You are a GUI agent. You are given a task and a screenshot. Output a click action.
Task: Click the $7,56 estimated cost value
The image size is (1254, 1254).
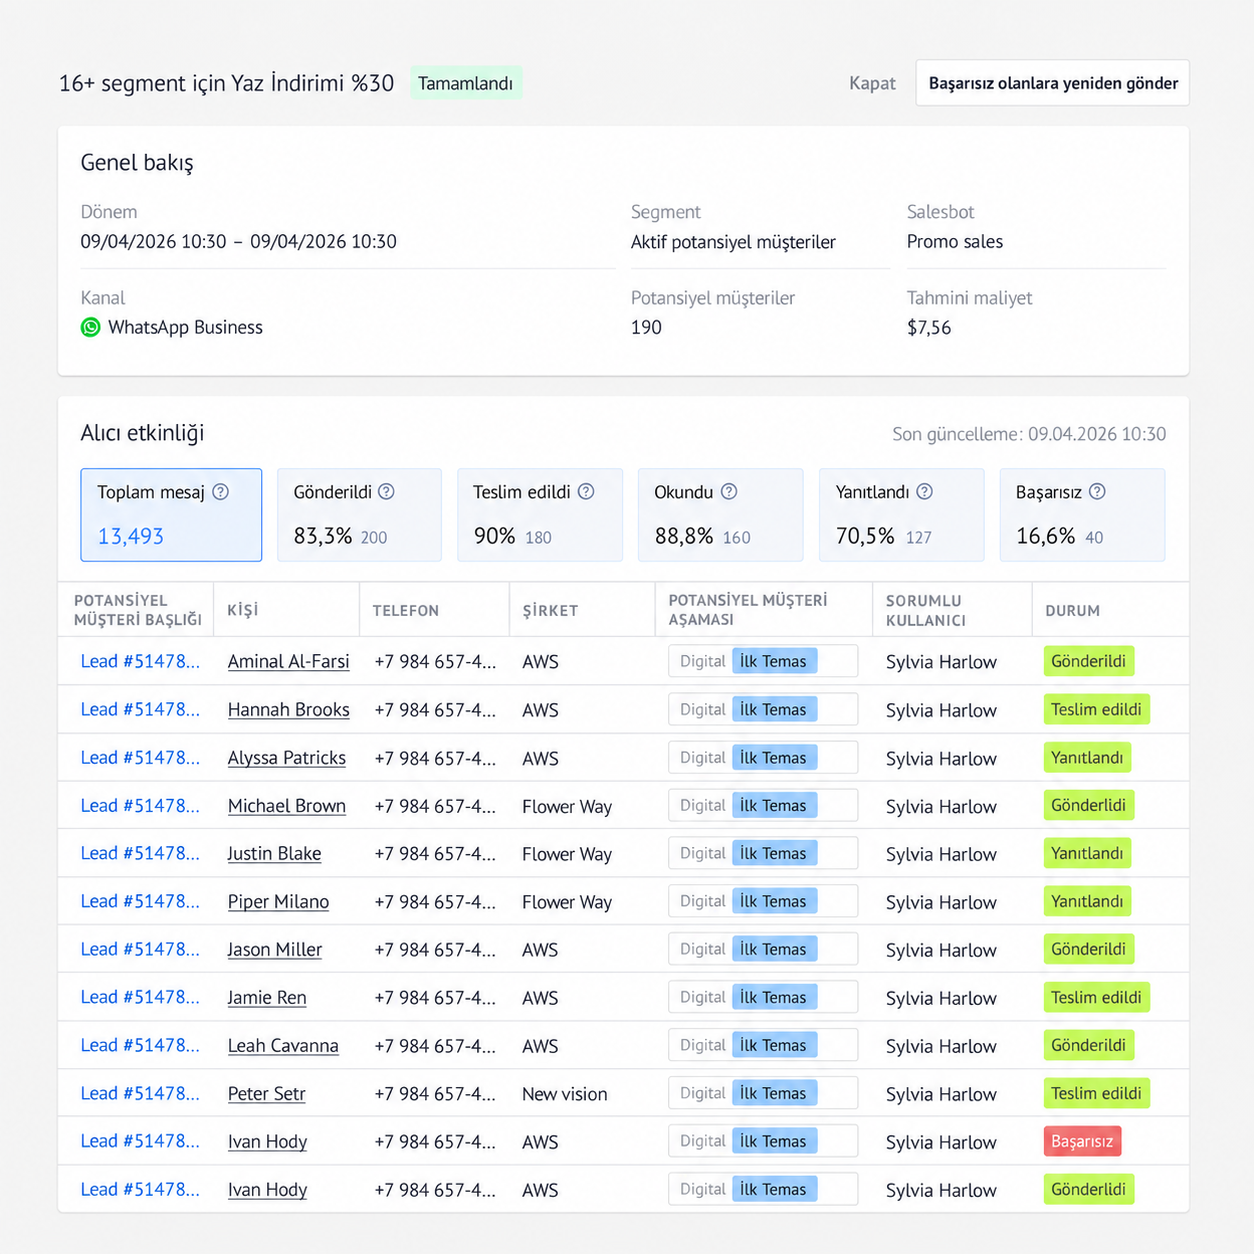[x=929, y=328]
